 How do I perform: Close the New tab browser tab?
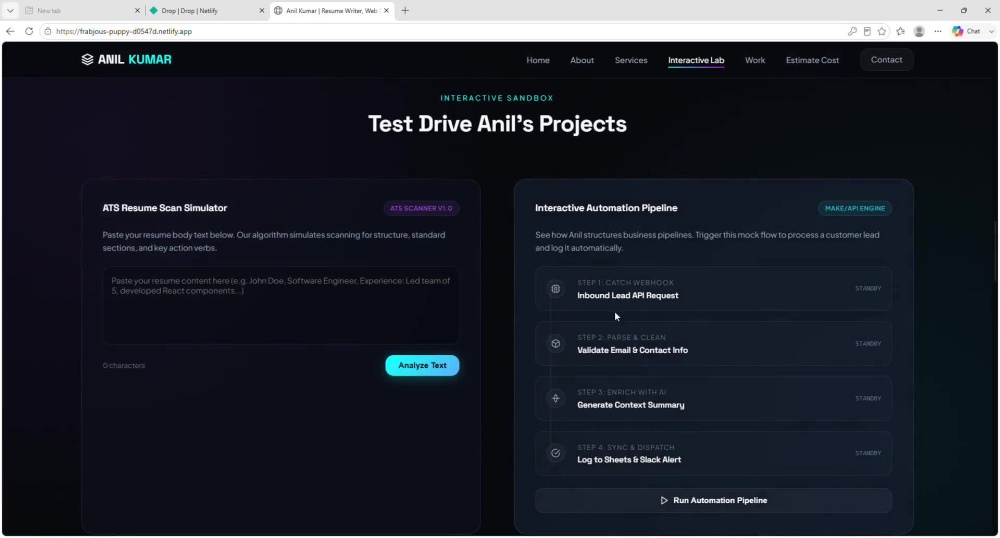click(137, 10)
